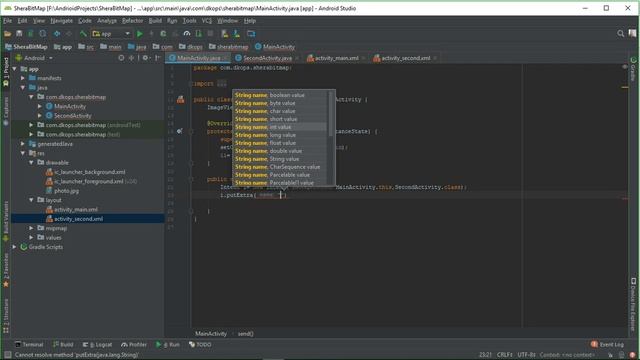Click the class gutter icon beside public class
Screen dimensions: 640x360
click(x=180, y=99)
